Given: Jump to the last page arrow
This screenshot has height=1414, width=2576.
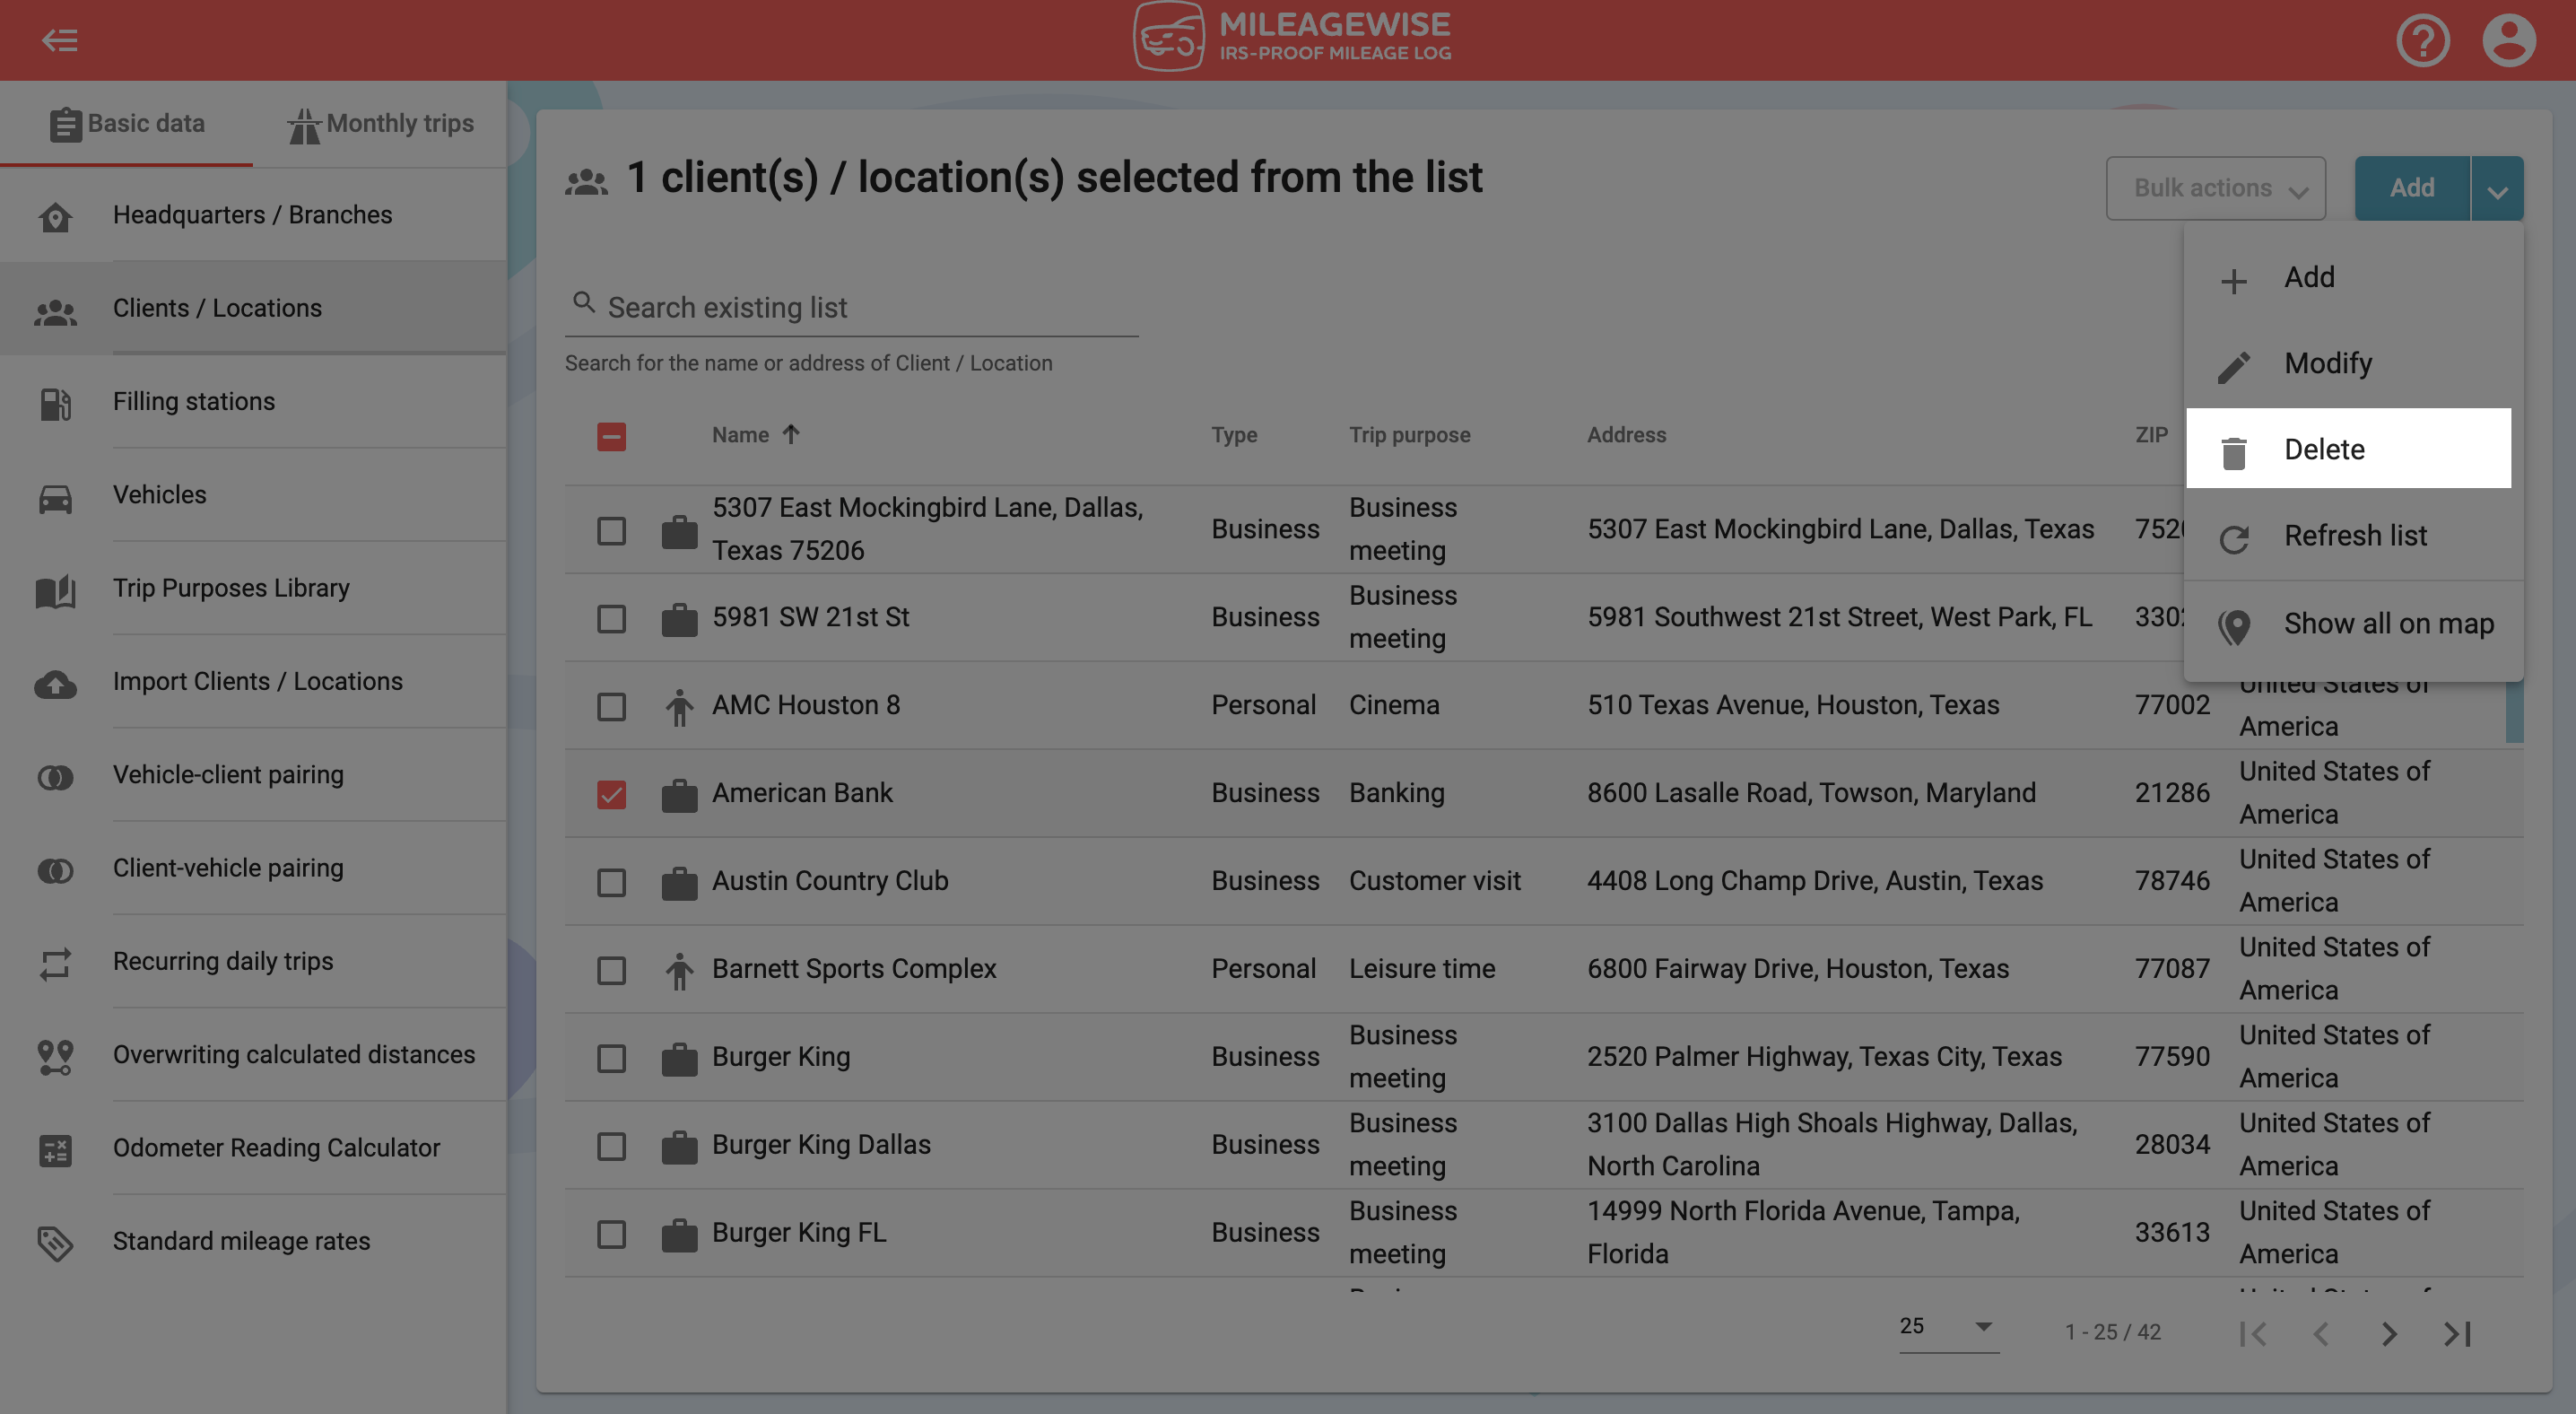Looking at the screenshot, I should pos(2457,1333).
